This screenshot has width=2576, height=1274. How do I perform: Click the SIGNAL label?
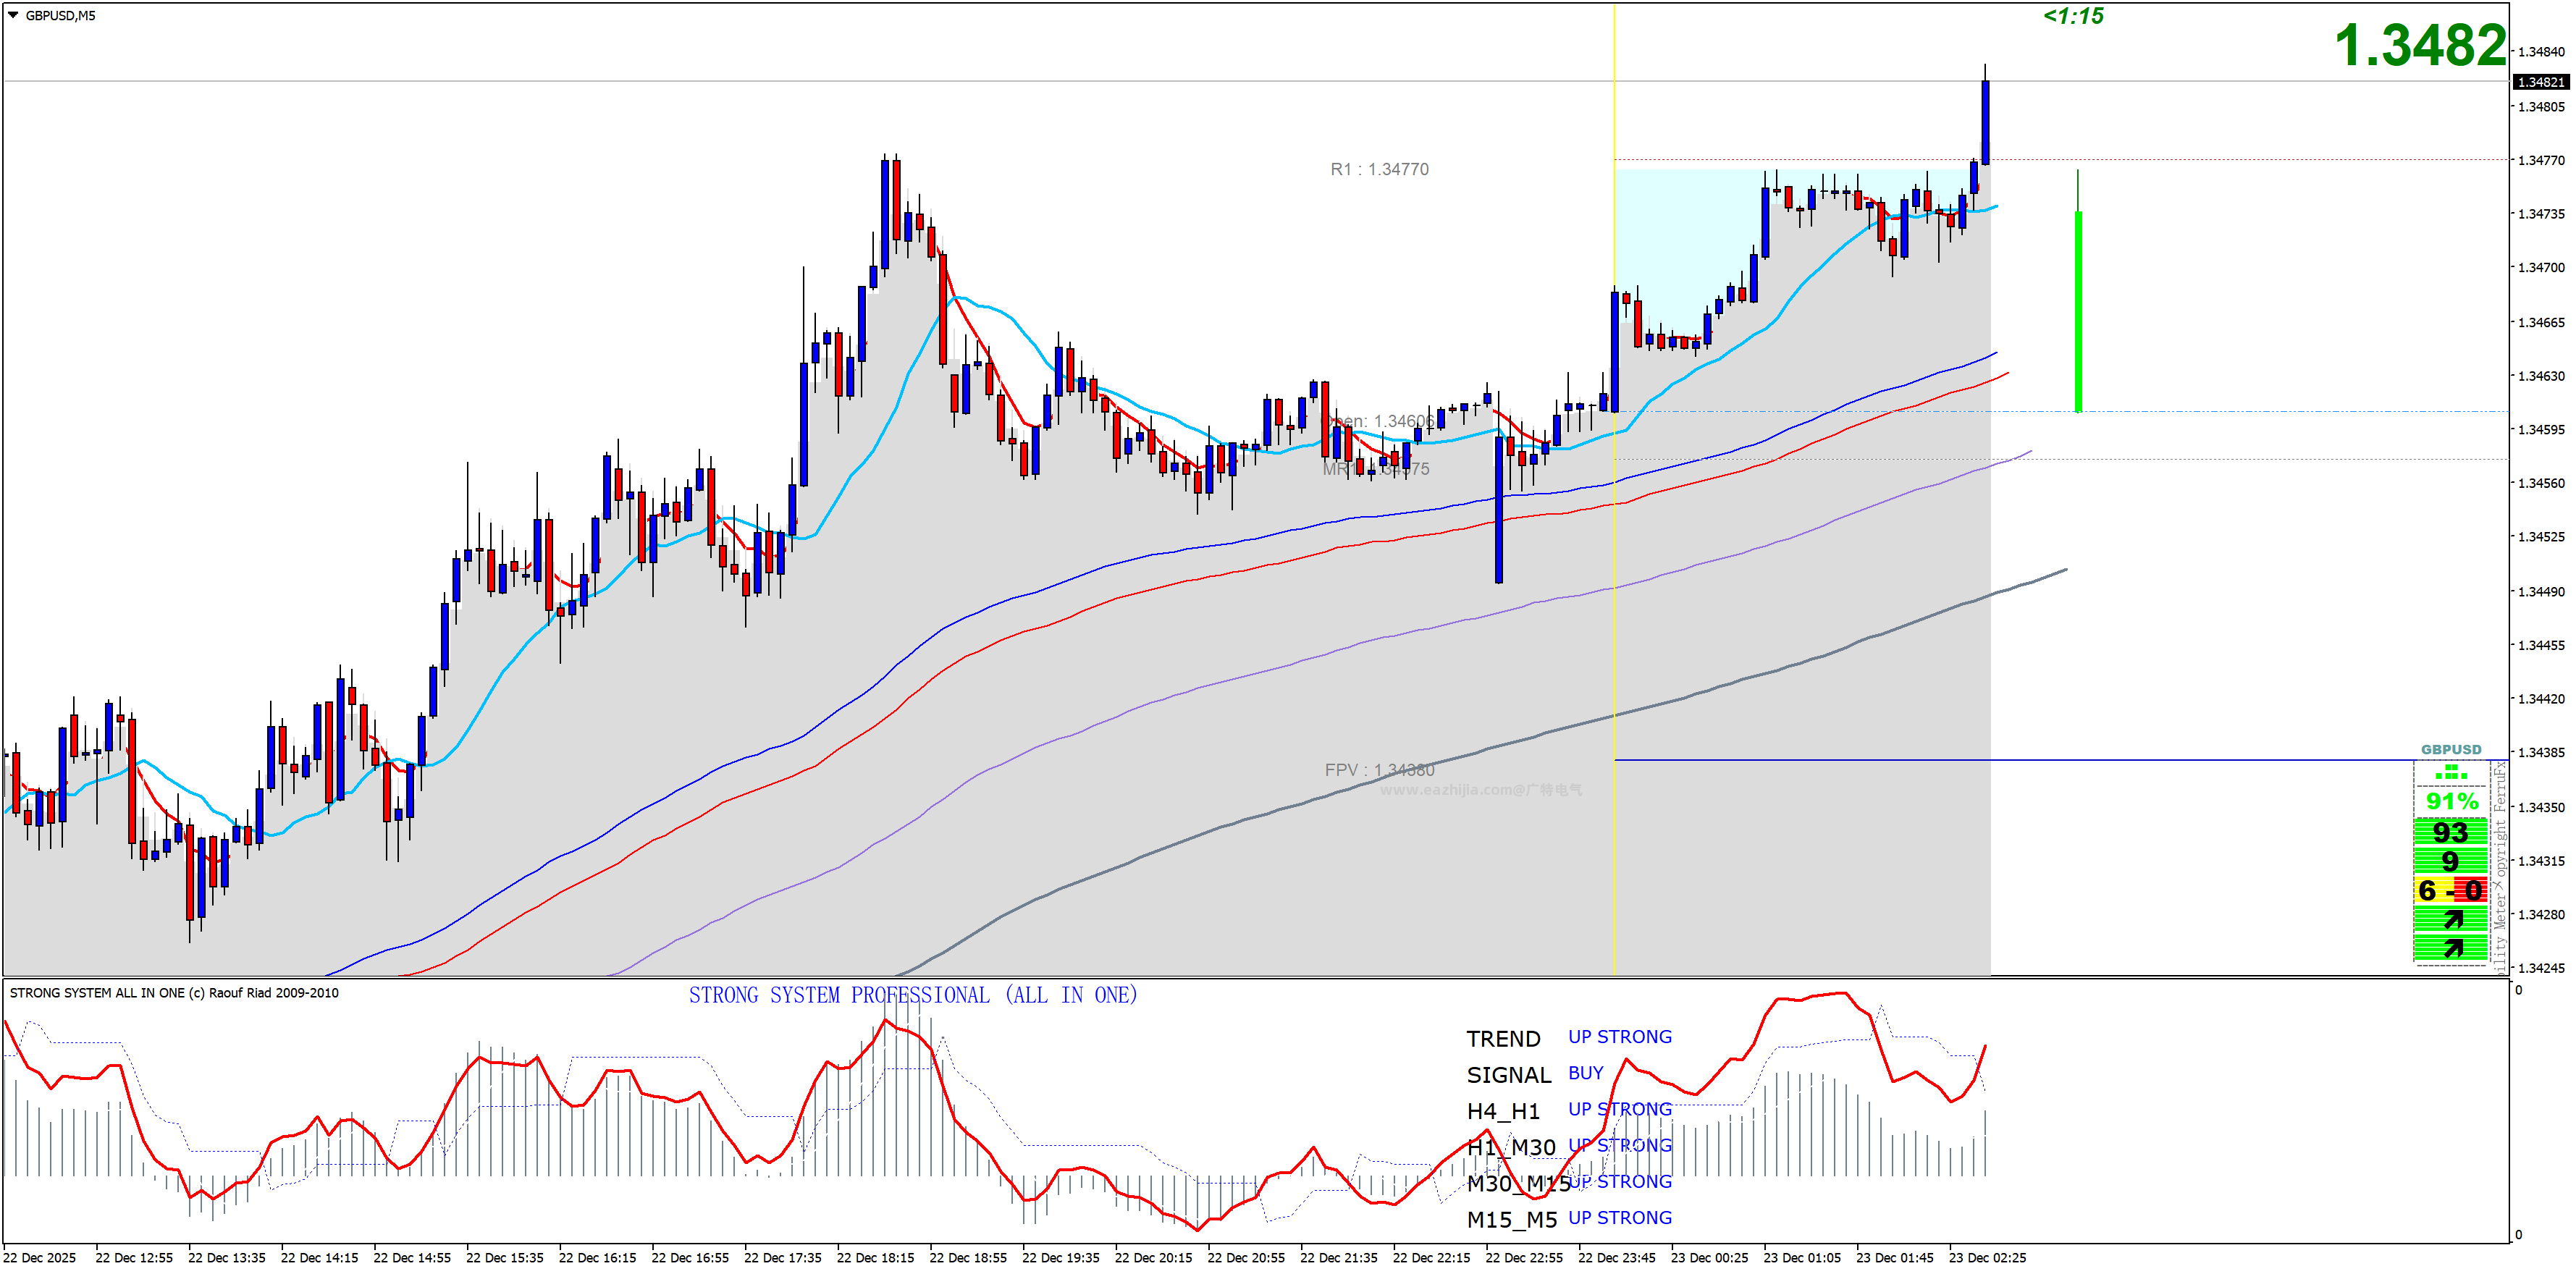[x=1508, y=1075]
